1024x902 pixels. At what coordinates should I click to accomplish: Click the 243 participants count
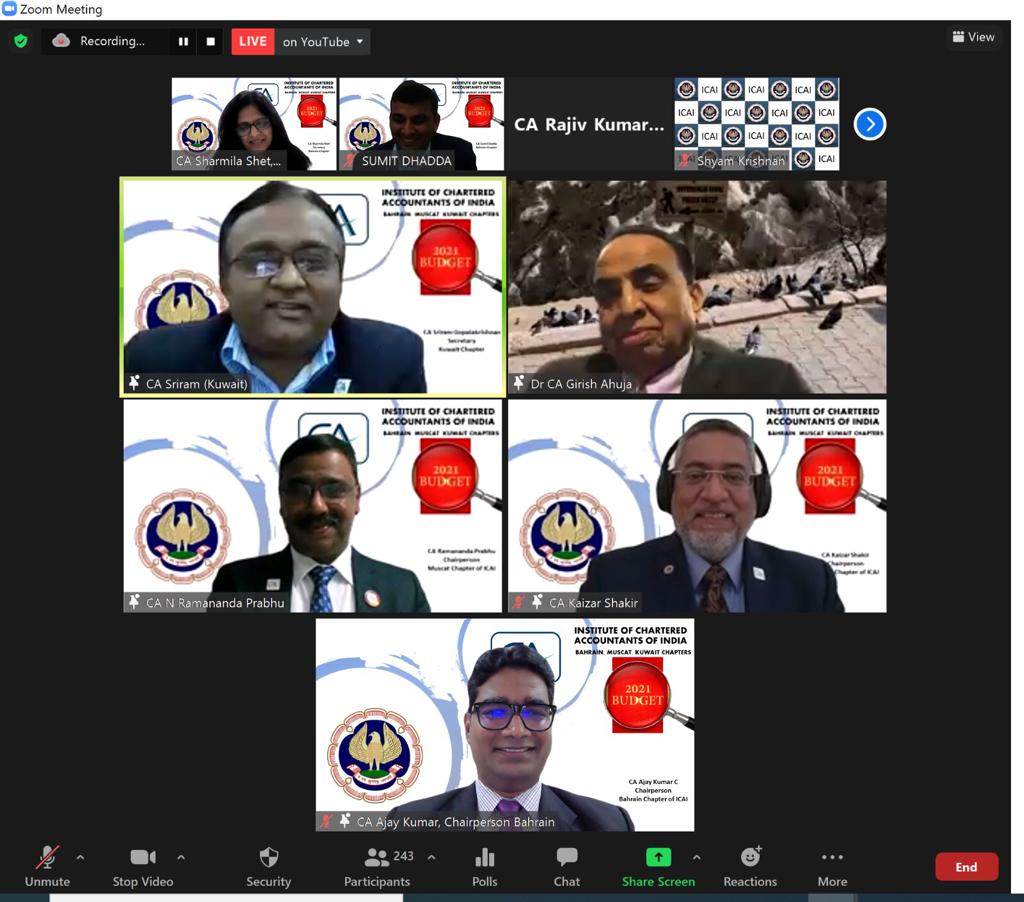[403, 856]
